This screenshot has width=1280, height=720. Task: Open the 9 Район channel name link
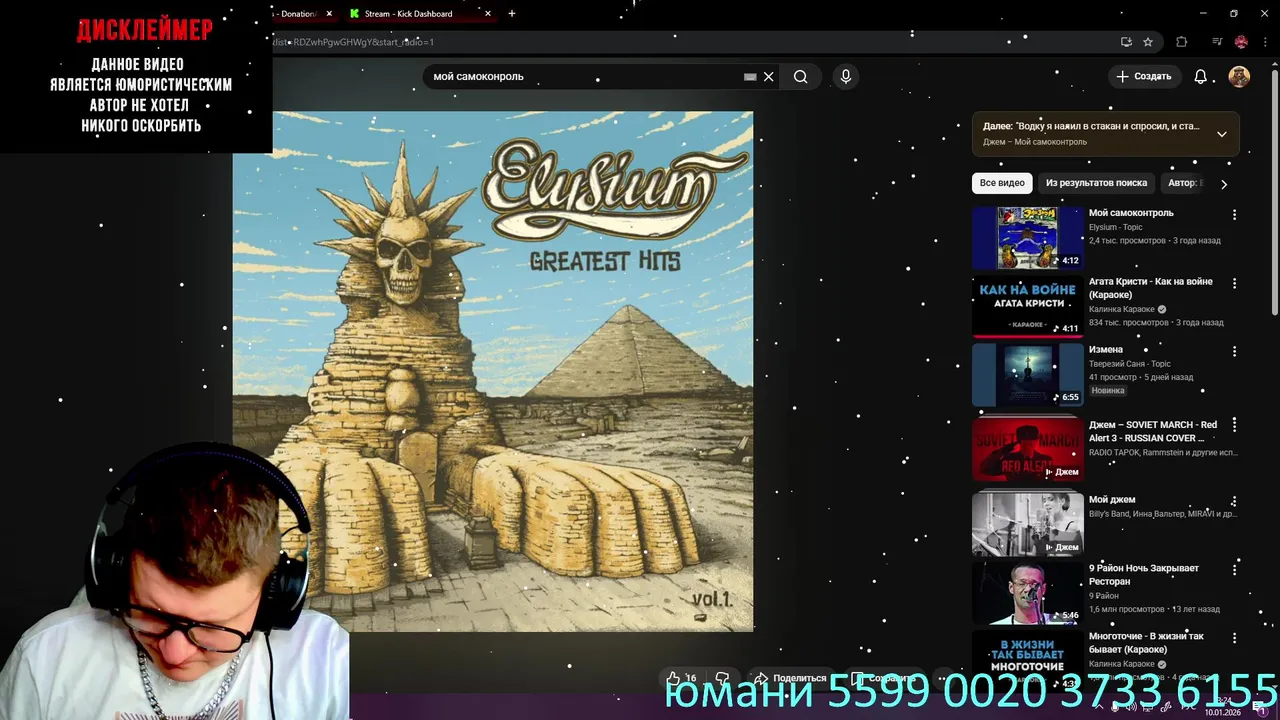1104,596
